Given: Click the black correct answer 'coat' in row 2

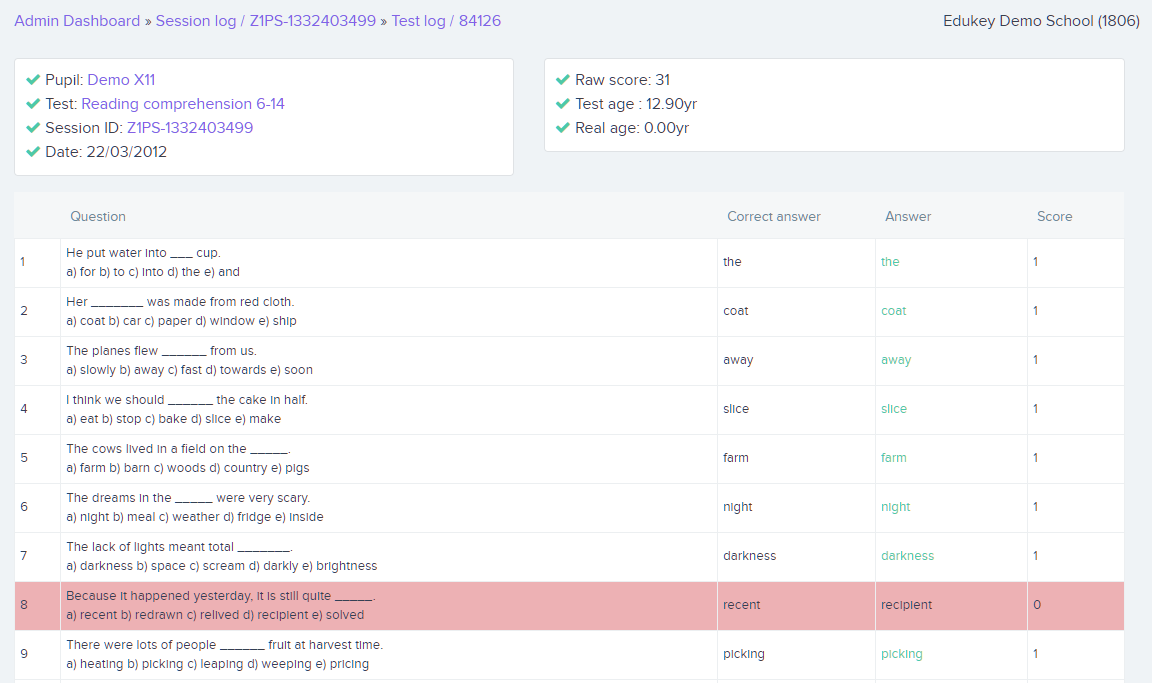Looking at the screenshot, I should point(735,311).
